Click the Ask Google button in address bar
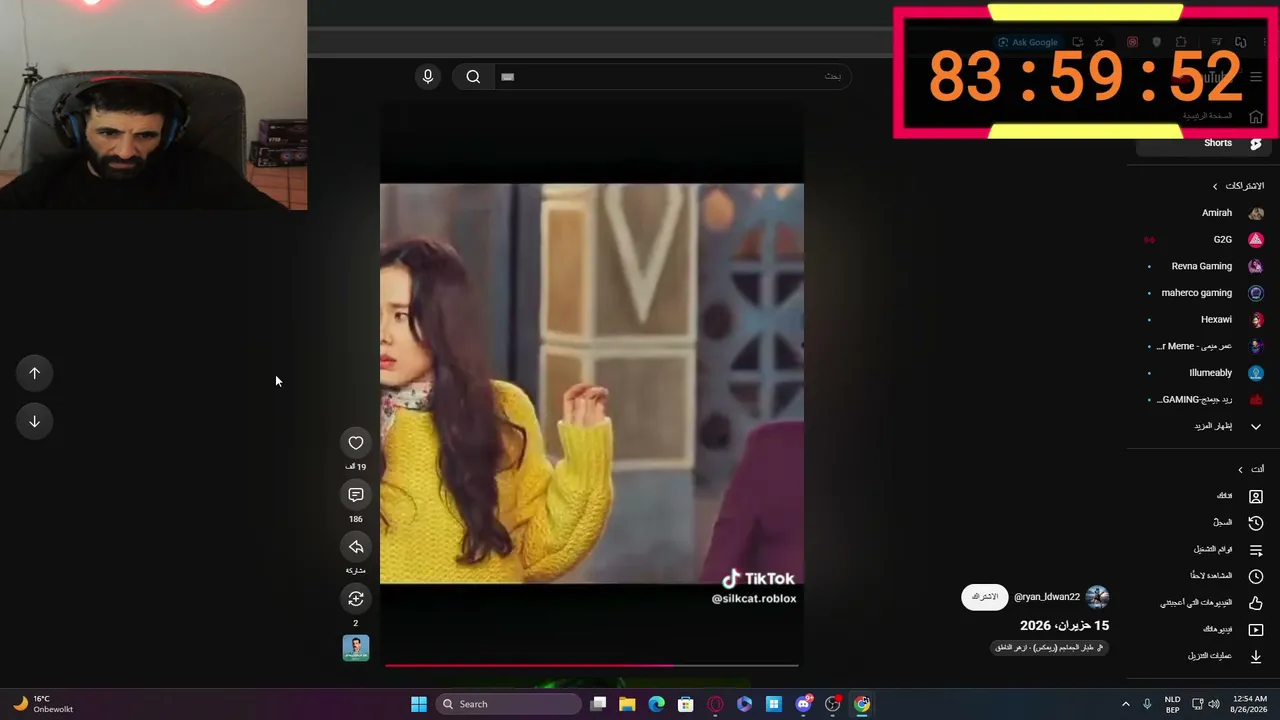The height and width of the screenshot is (720, 1280). coord(1027,42)
